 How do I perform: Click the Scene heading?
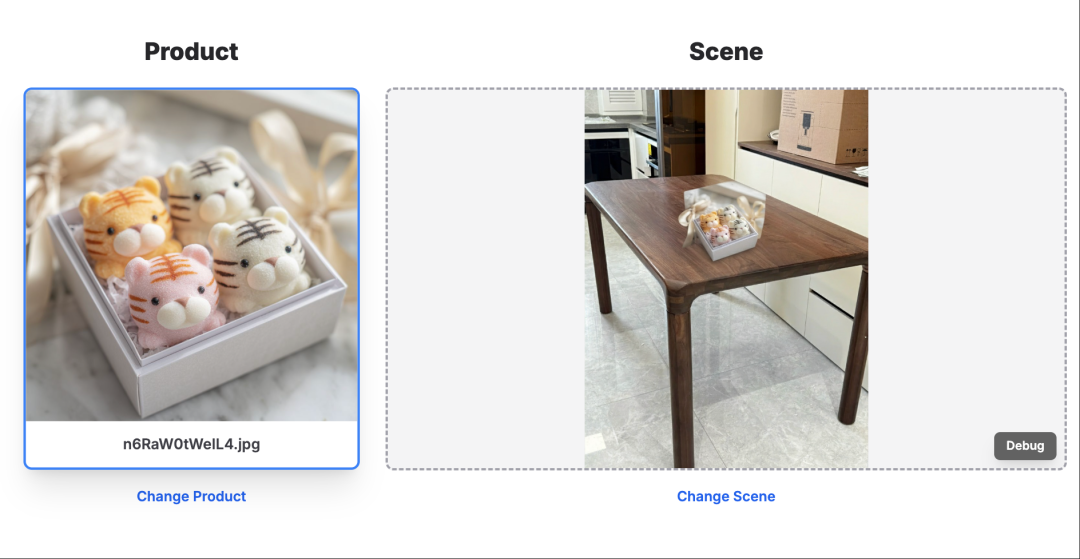point(726,52)
